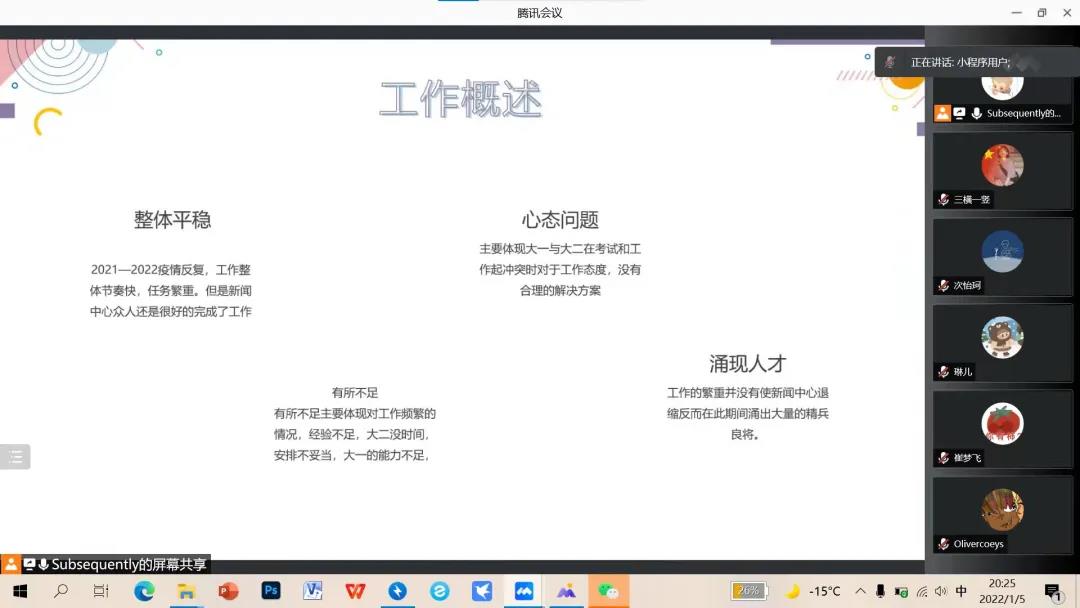
Task: Open the side panel toggle on slide's left edge
Action: pos(15,457)
